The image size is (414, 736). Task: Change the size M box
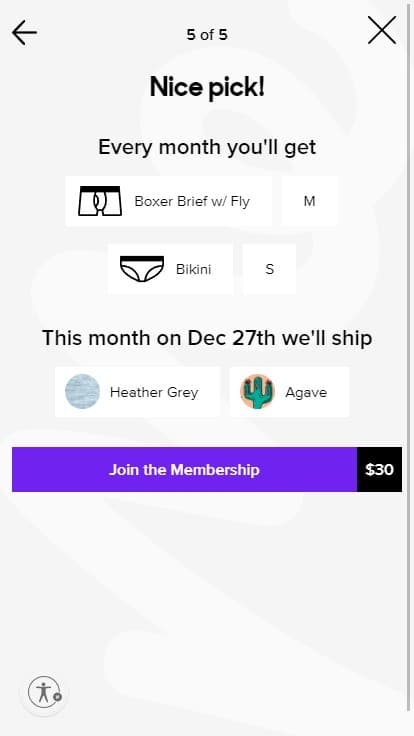pos(309,201)
